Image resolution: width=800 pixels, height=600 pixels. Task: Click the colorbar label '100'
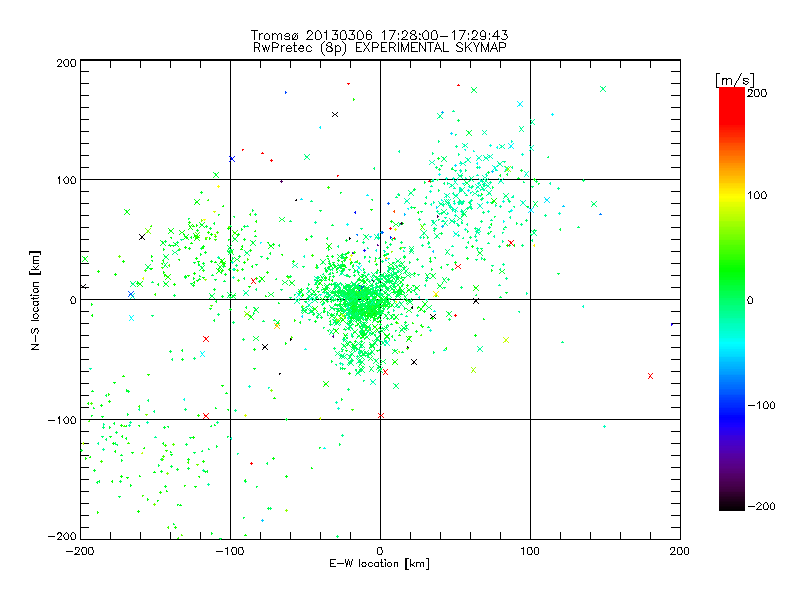pyautogui.click(x=757, y=195)
